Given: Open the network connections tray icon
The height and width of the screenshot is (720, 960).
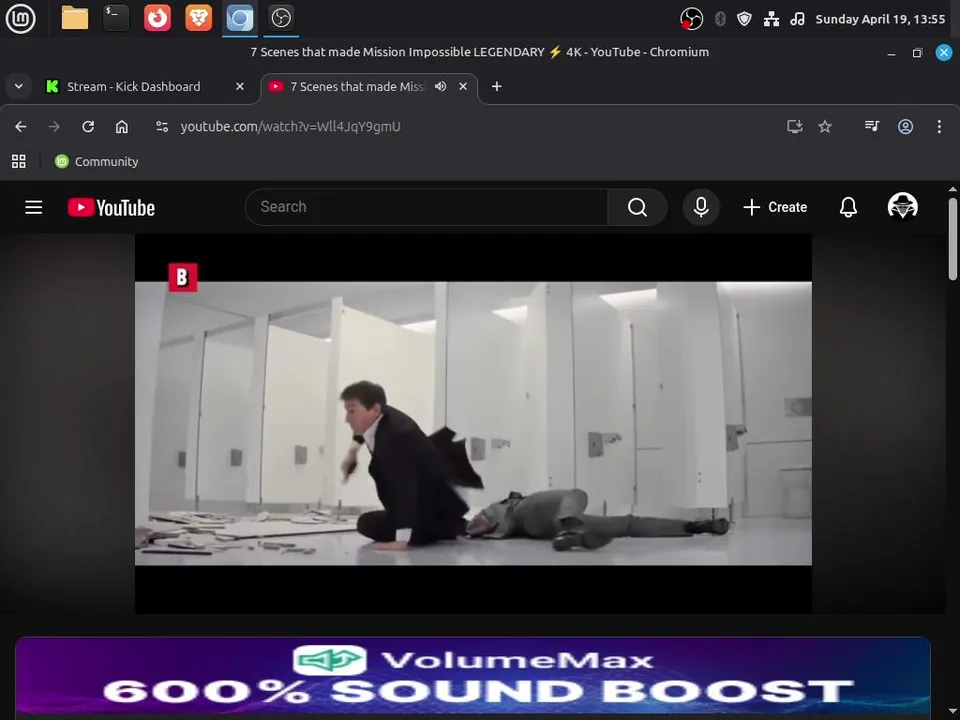Looking at the screenshot, I should 771,19.
